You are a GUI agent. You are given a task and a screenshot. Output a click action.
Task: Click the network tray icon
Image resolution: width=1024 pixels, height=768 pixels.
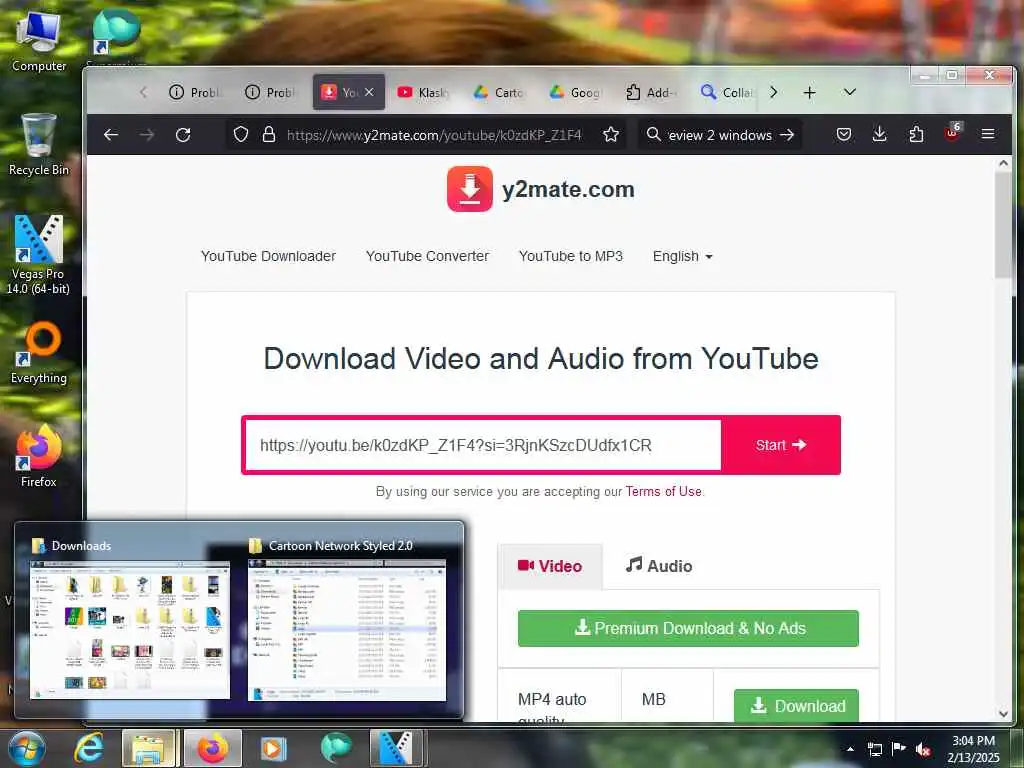pyautogui.click(x=874, y=749)
